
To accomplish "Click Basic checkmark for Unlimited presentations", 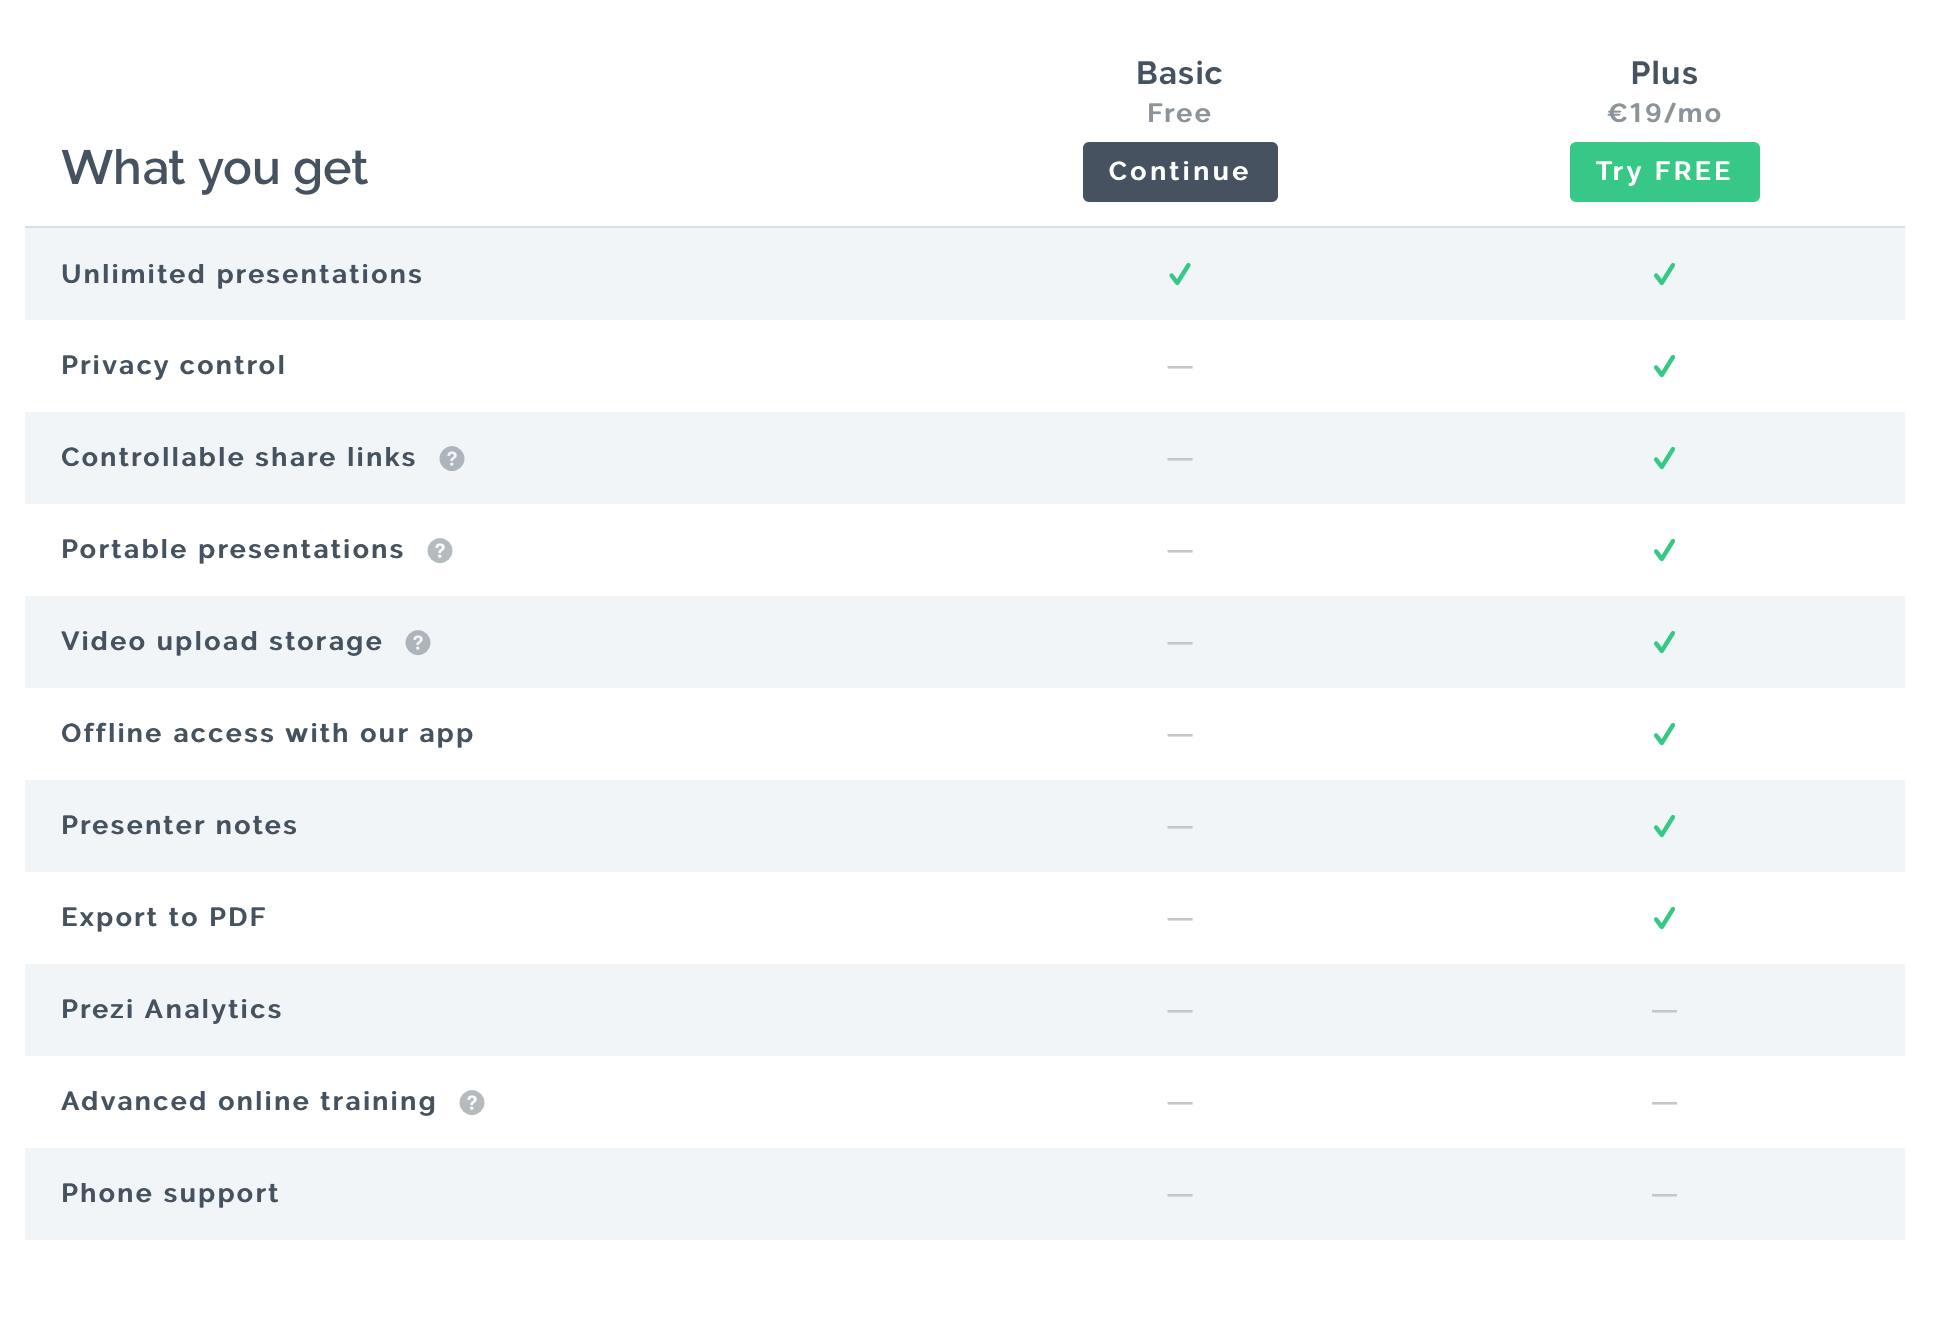I will pyautogui.click(x=1180, y=274).
